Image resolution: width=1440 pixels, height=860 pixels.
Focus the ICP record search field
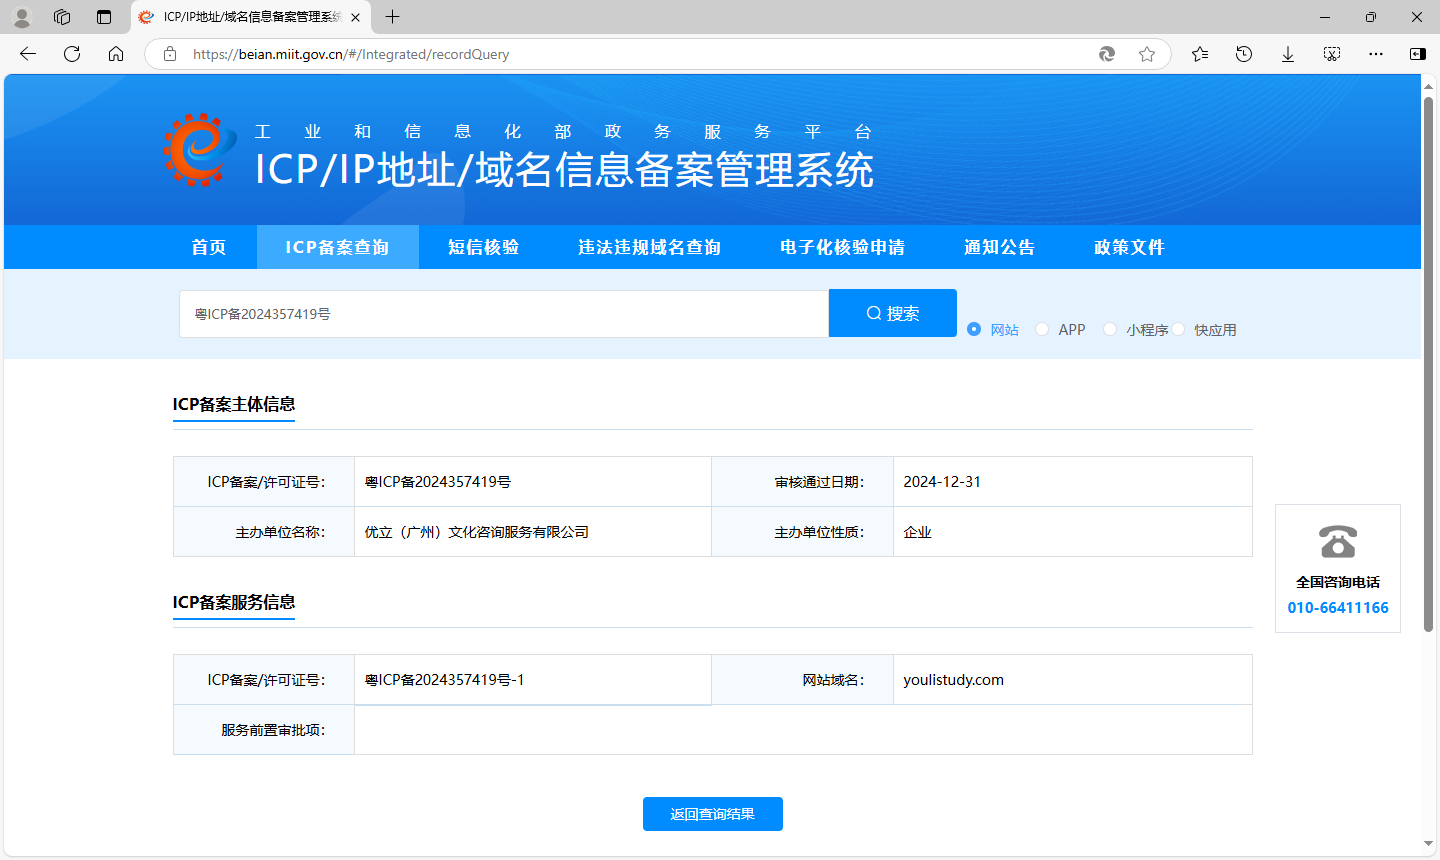504,314
